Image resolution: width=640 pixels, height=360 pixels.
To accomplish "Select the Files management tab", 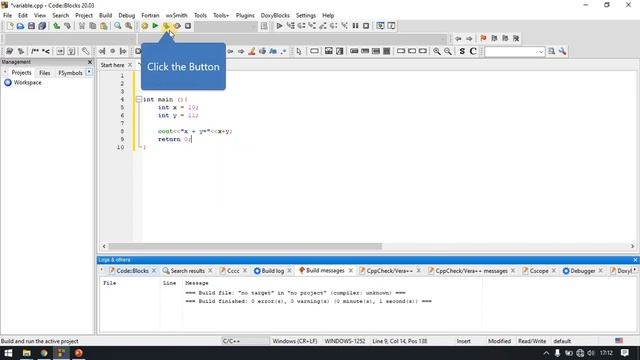I will click(x=44, y=73).
